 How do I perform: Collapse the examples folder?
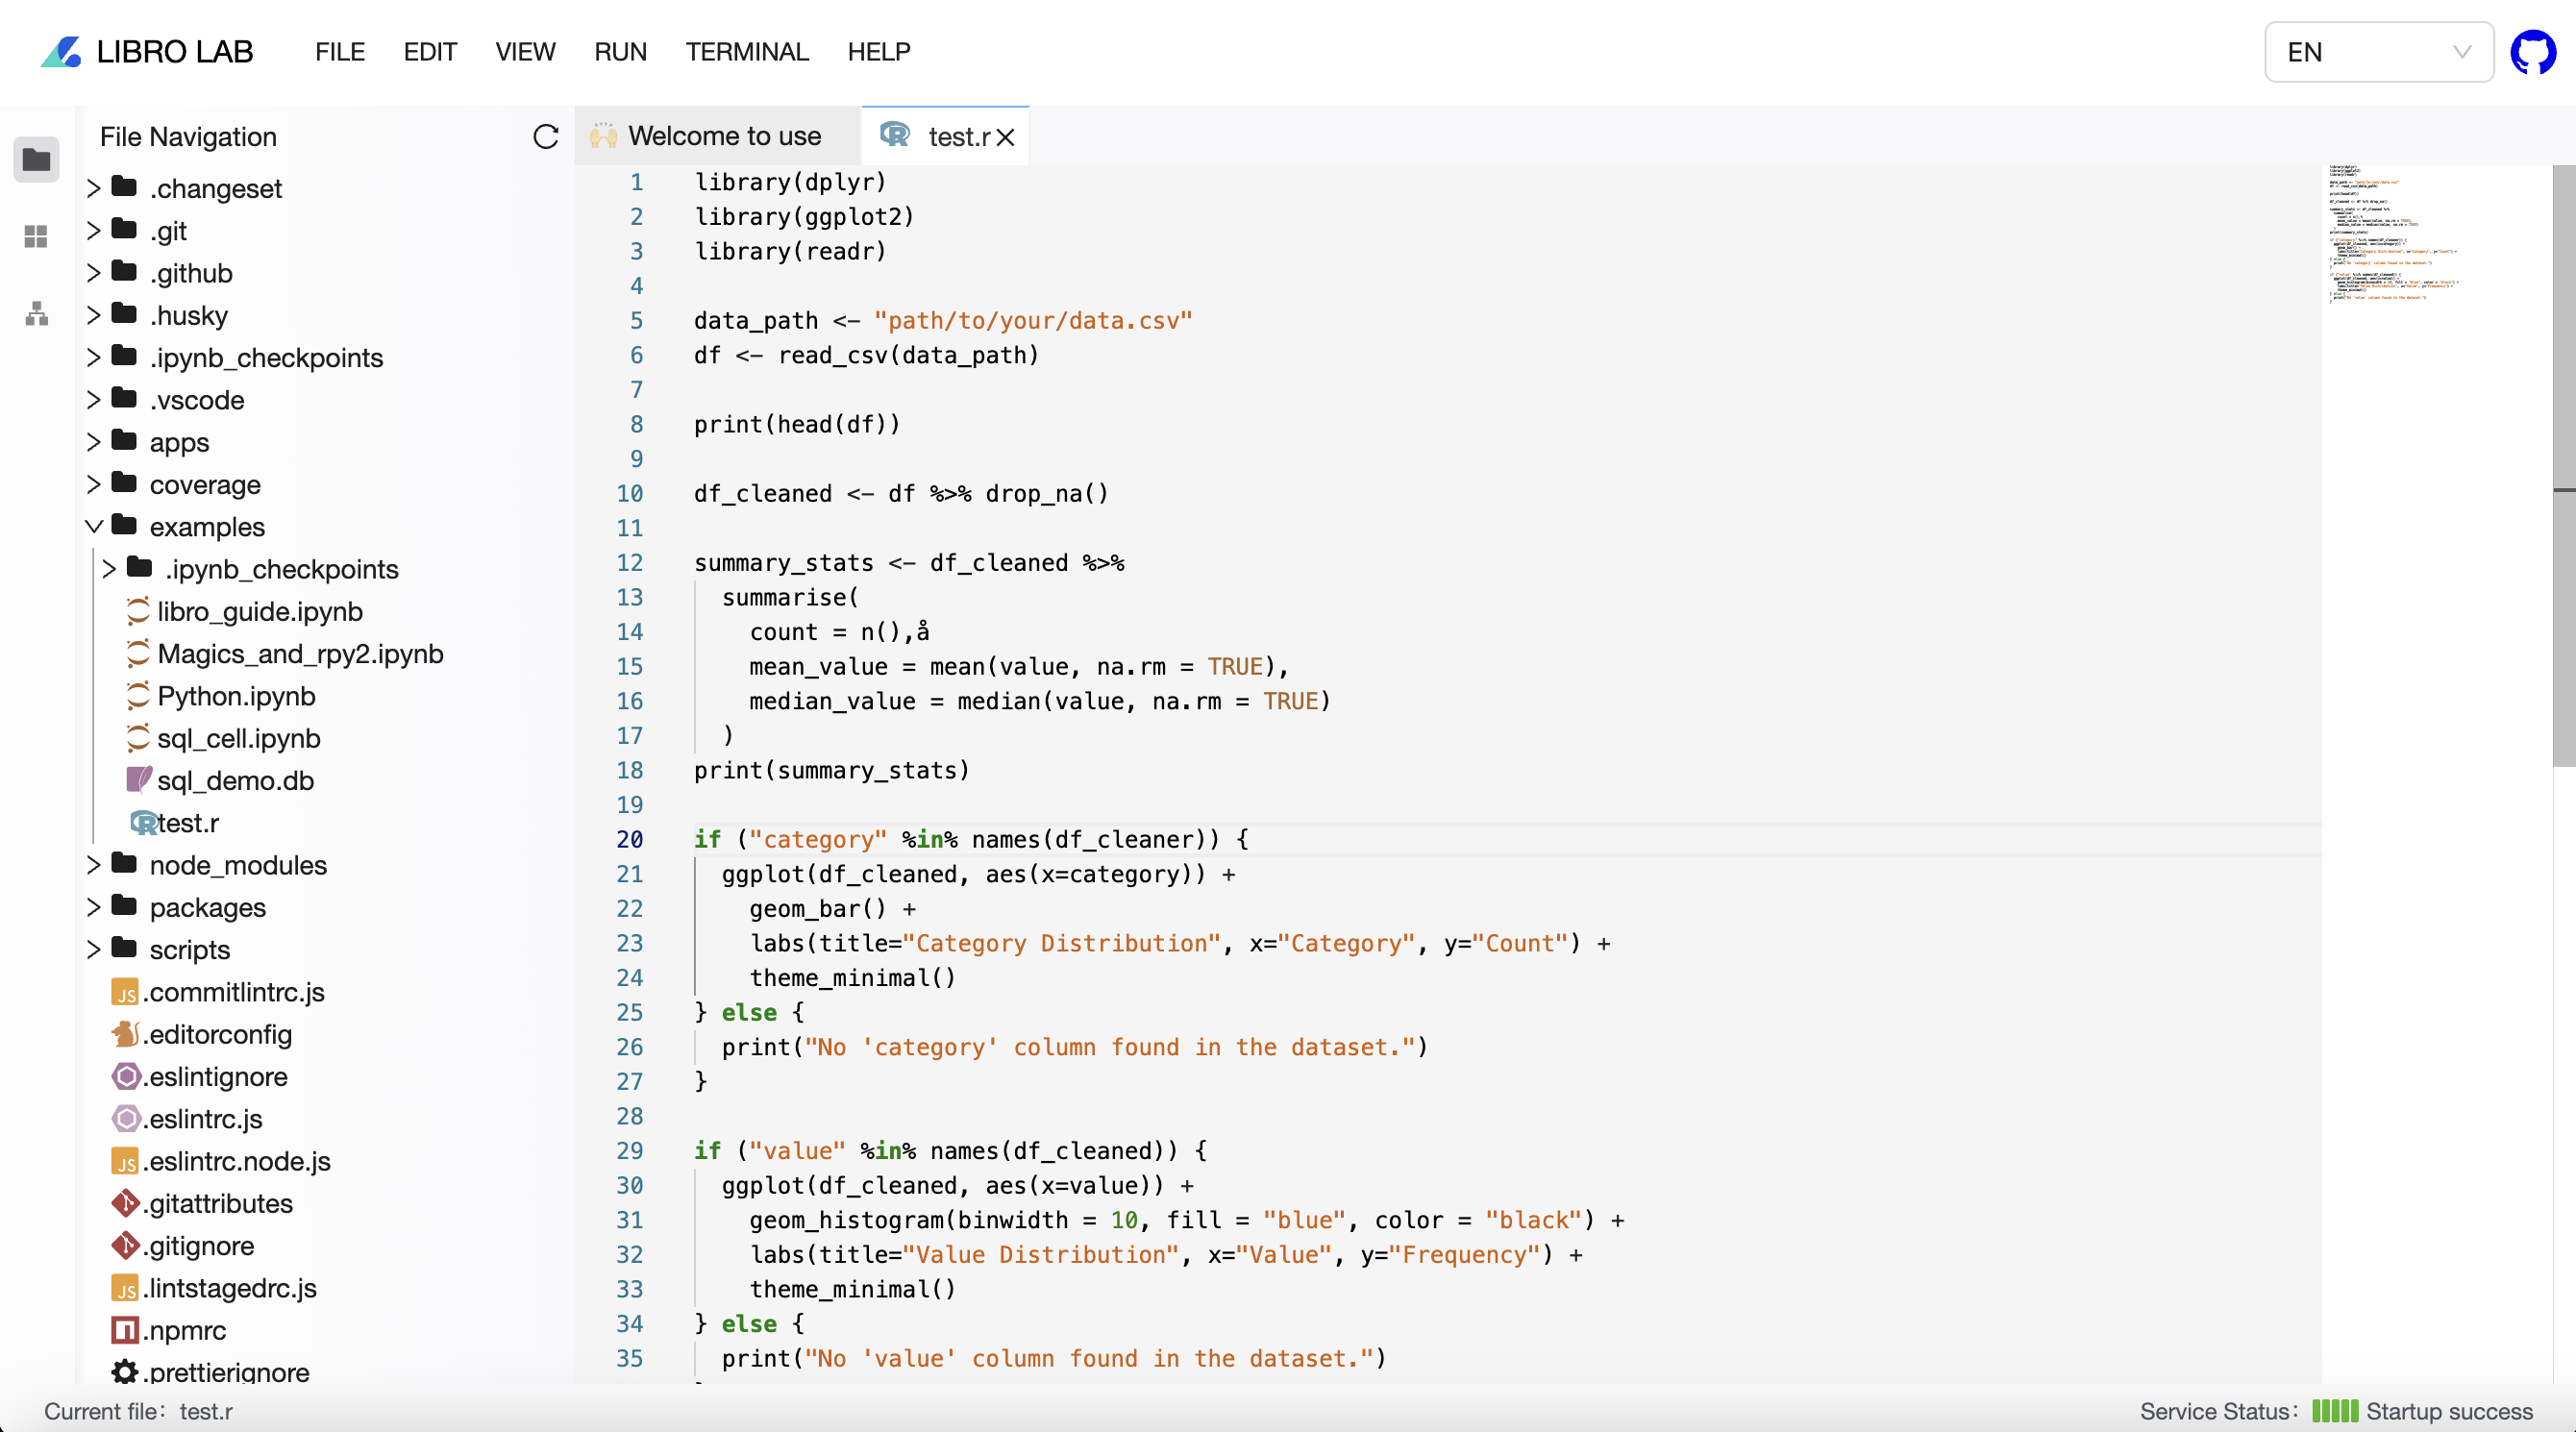tap(94, 526)
